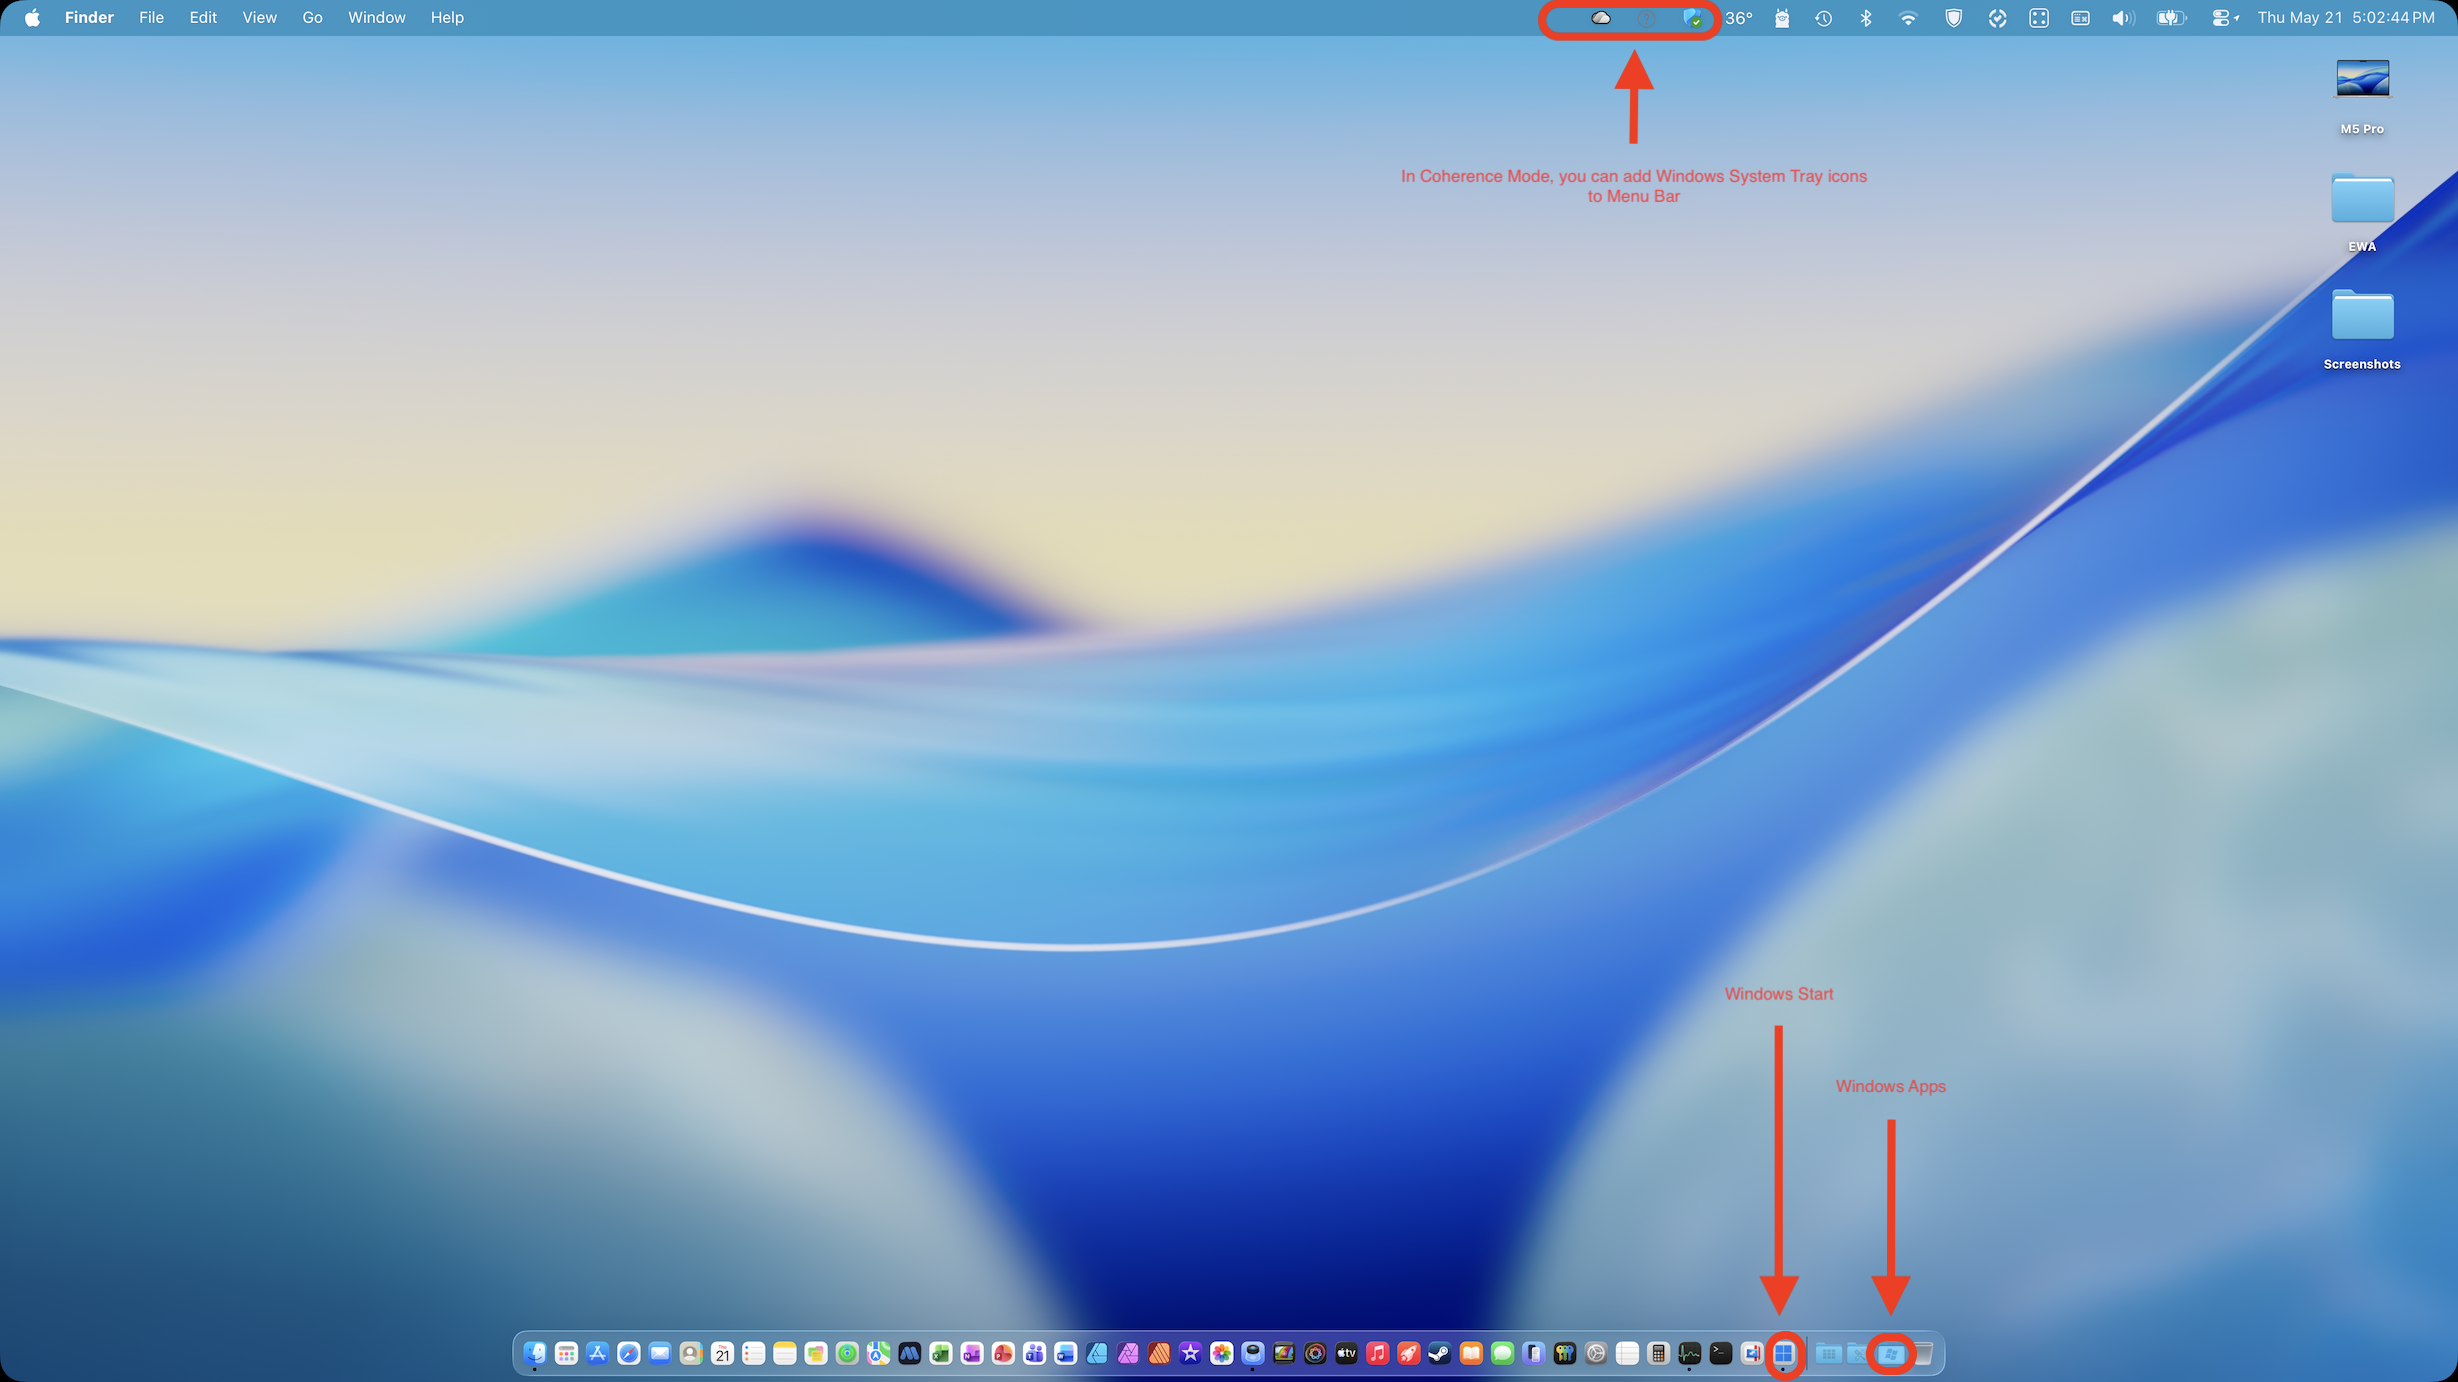This screenshot has height=1382, width=2458.
Task: Open the View menu
Action: [260, 18]
